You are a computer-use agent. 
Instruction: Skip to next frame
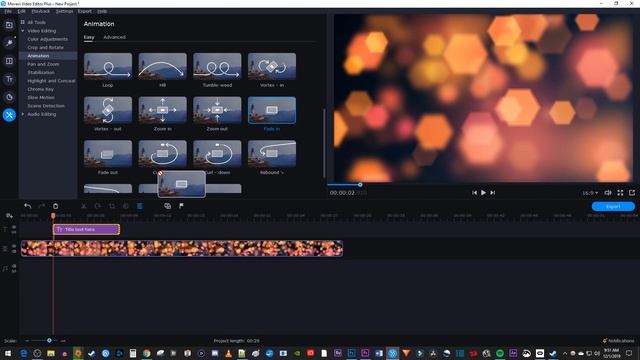point(493,193)
